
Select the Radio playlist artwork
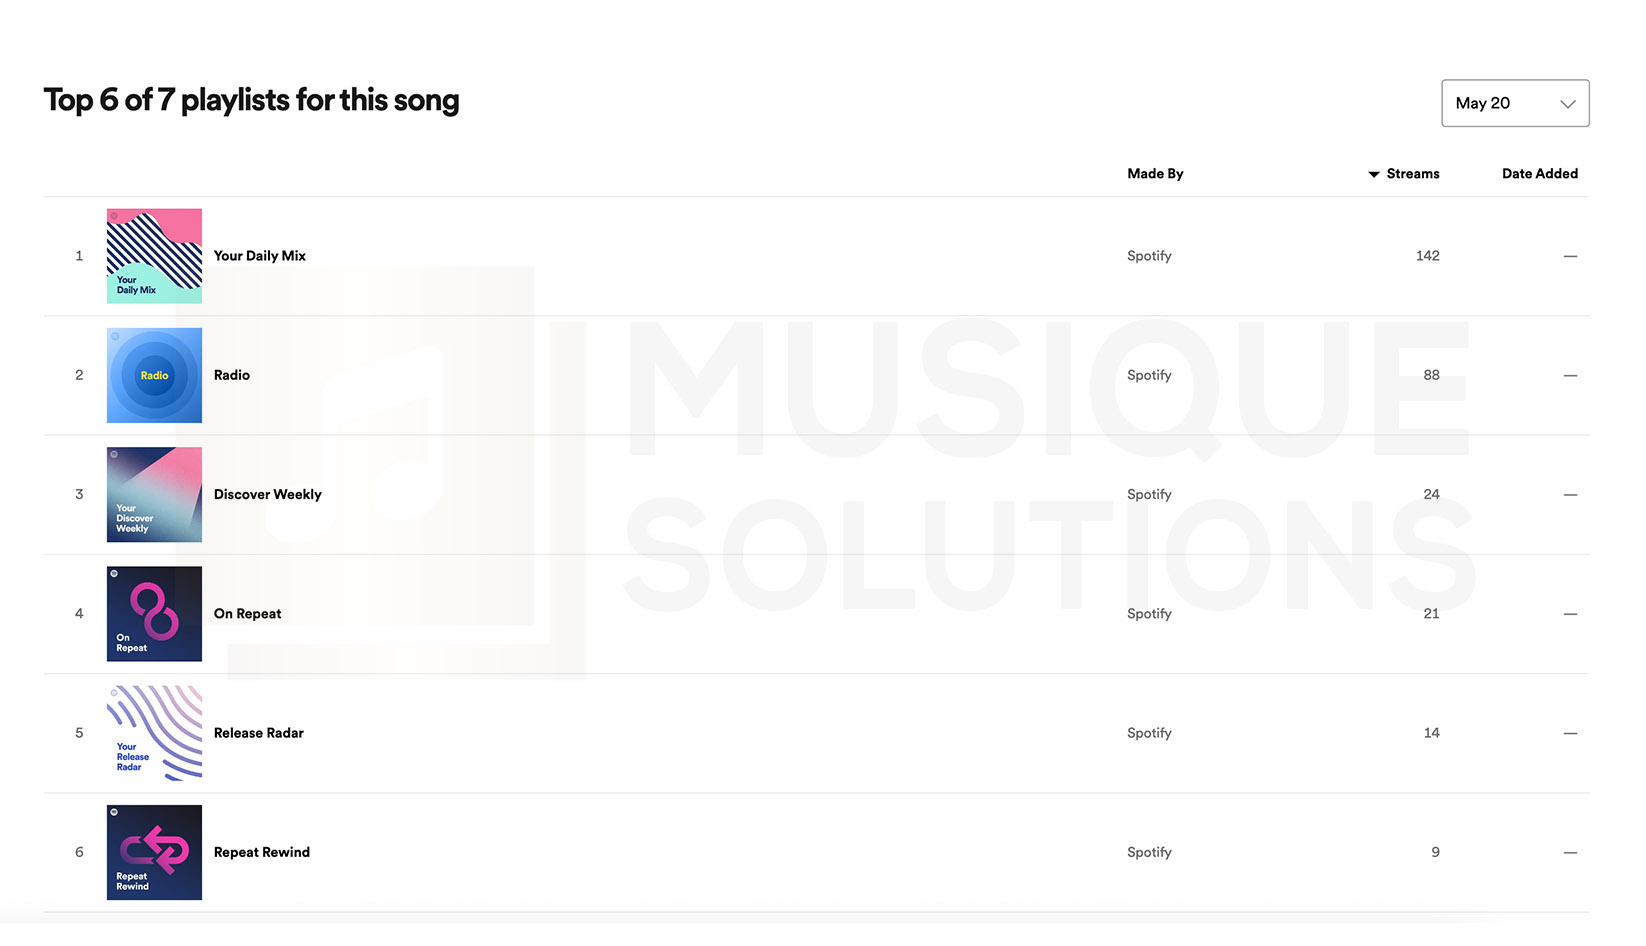click(153, 375)
